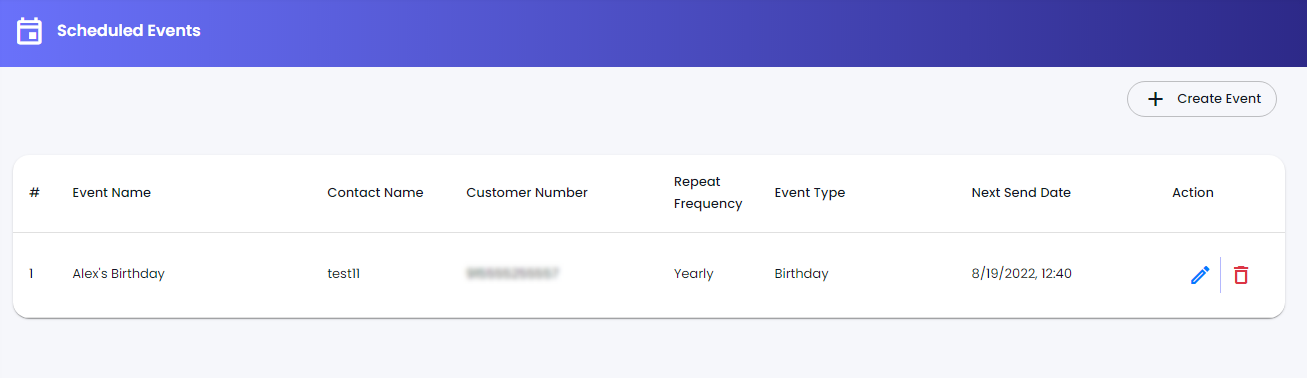Click the Action column header
This screenshot has width=1307, height=378.
(1193, 193)
